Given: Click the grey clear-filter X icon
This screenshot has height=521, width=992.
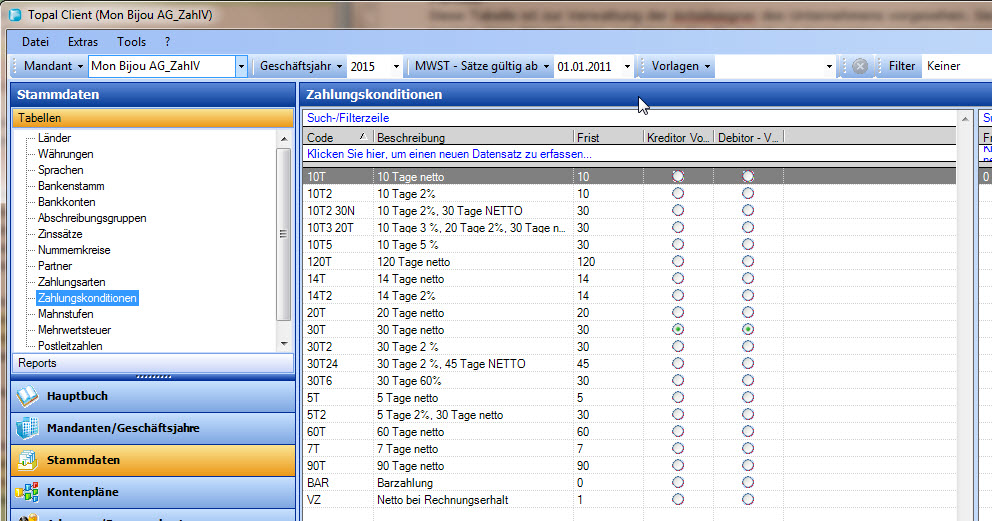Looking at the screenshot, I should click(x=859, y=66).
